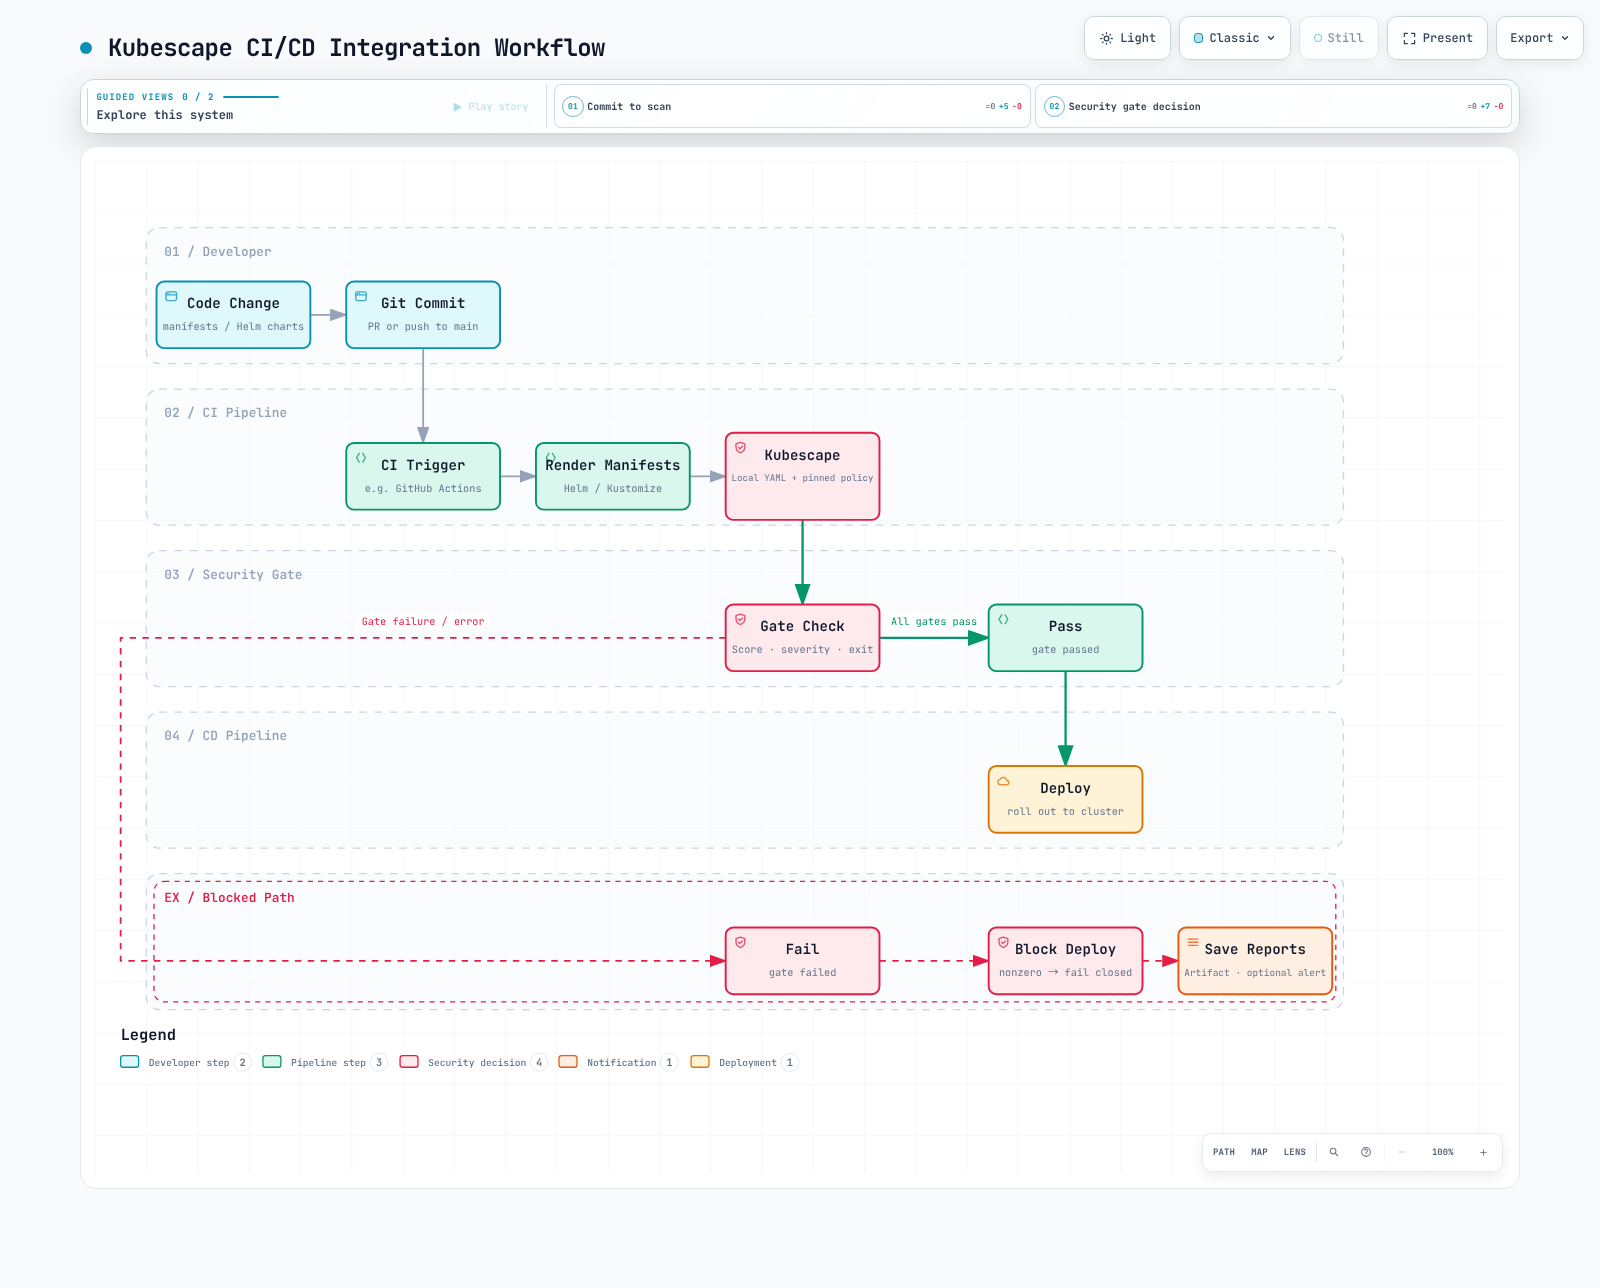Open the help question mark icon
This screenshot has height=1288, width=1600.
point(1366,1152)
